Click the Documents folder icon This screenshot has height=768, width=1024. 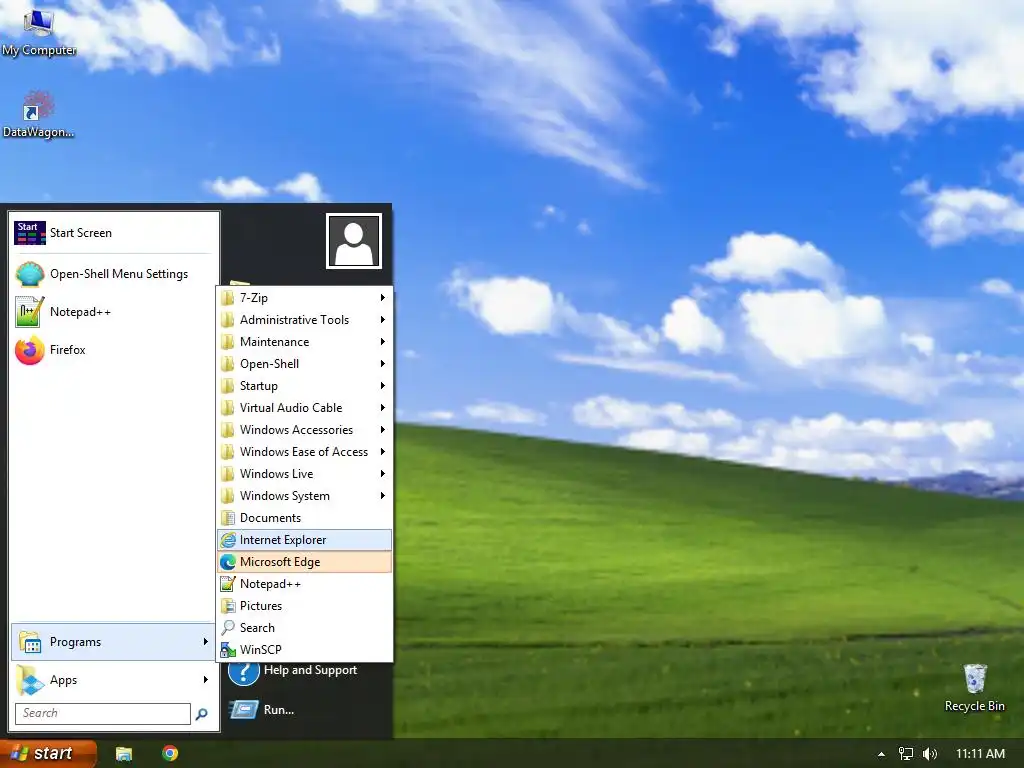pos(228,518)
